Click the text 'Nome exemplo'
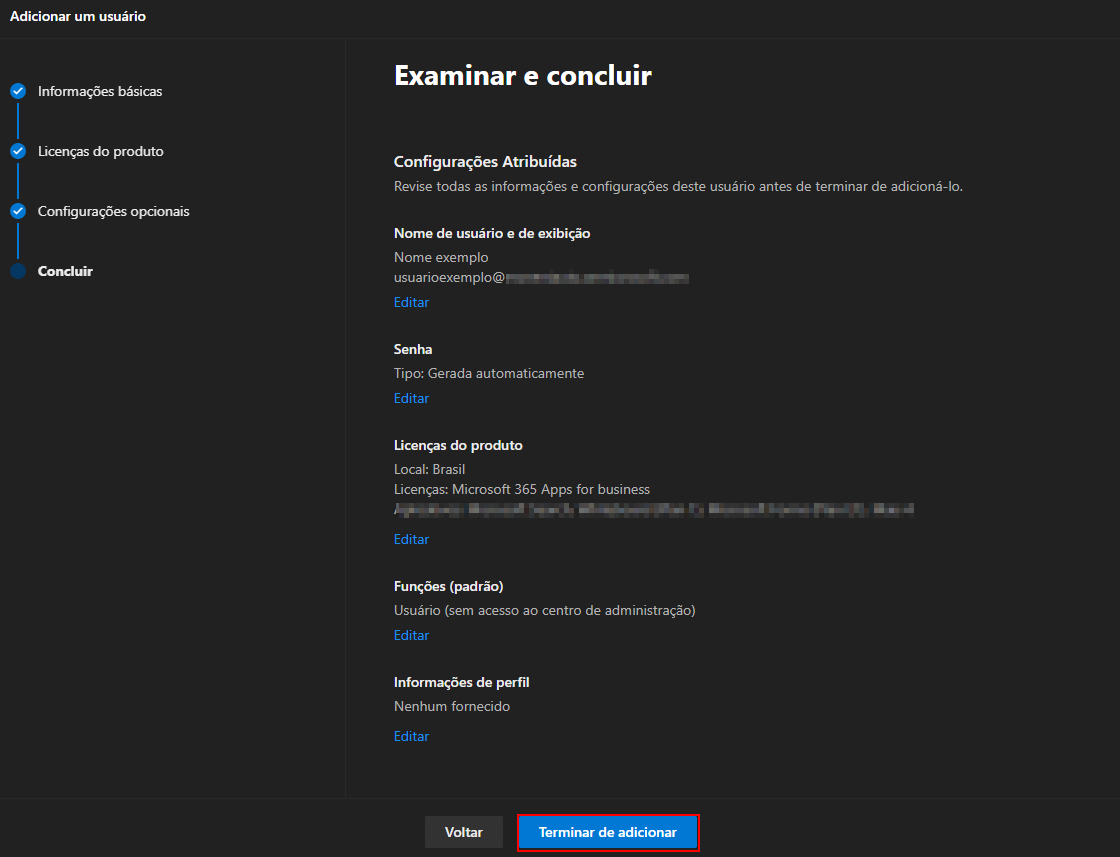 (441, 257)
